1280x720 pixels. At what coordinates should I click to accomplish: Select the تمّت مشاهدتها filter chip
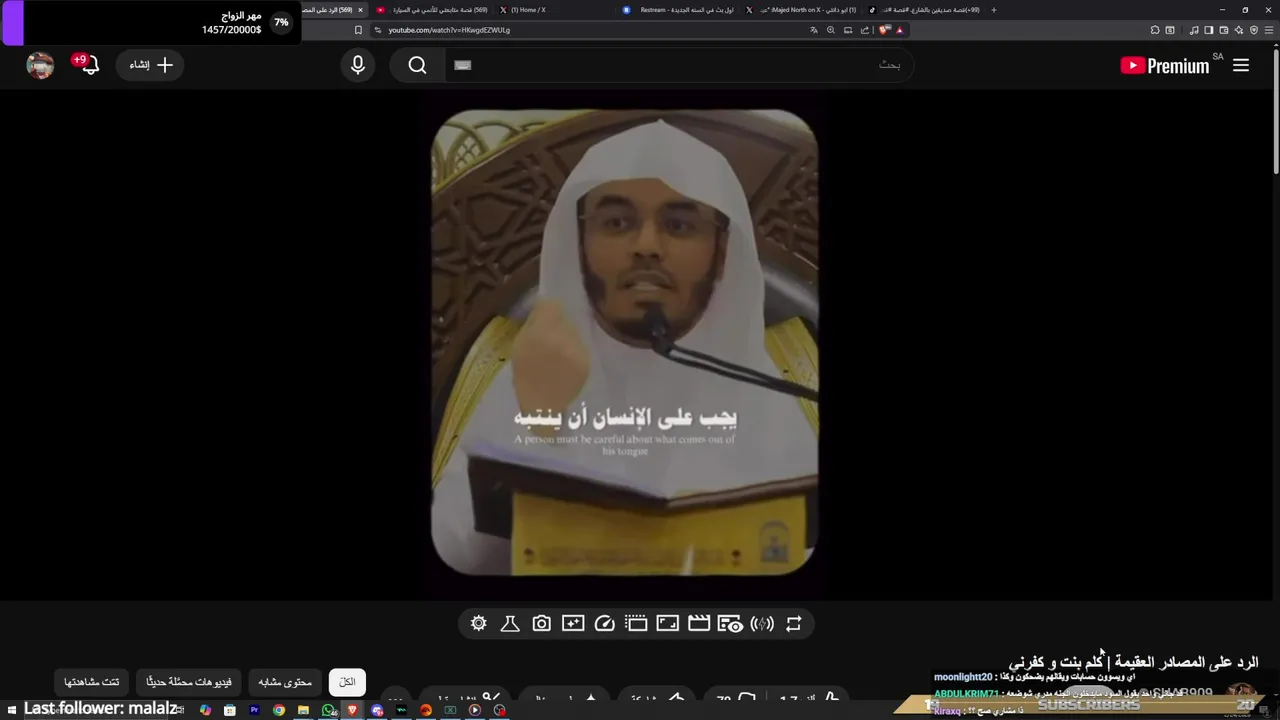[92, 682]
